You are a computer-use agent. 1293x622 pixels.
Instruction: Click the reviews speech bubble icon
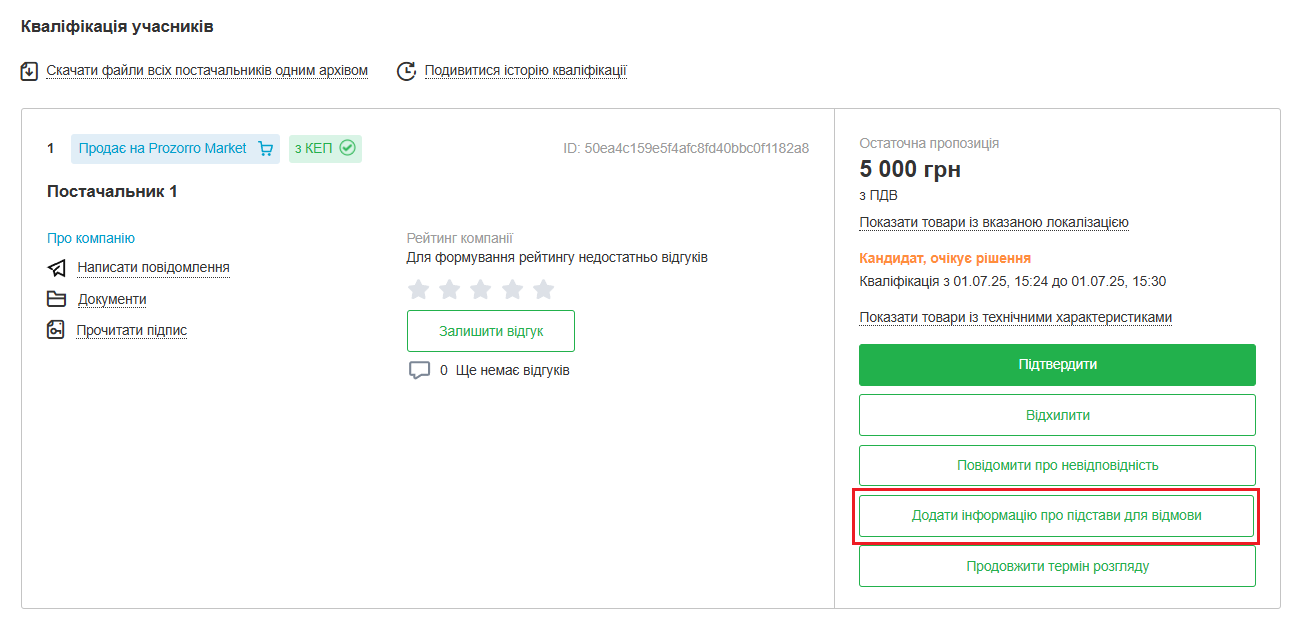point(419,370)
